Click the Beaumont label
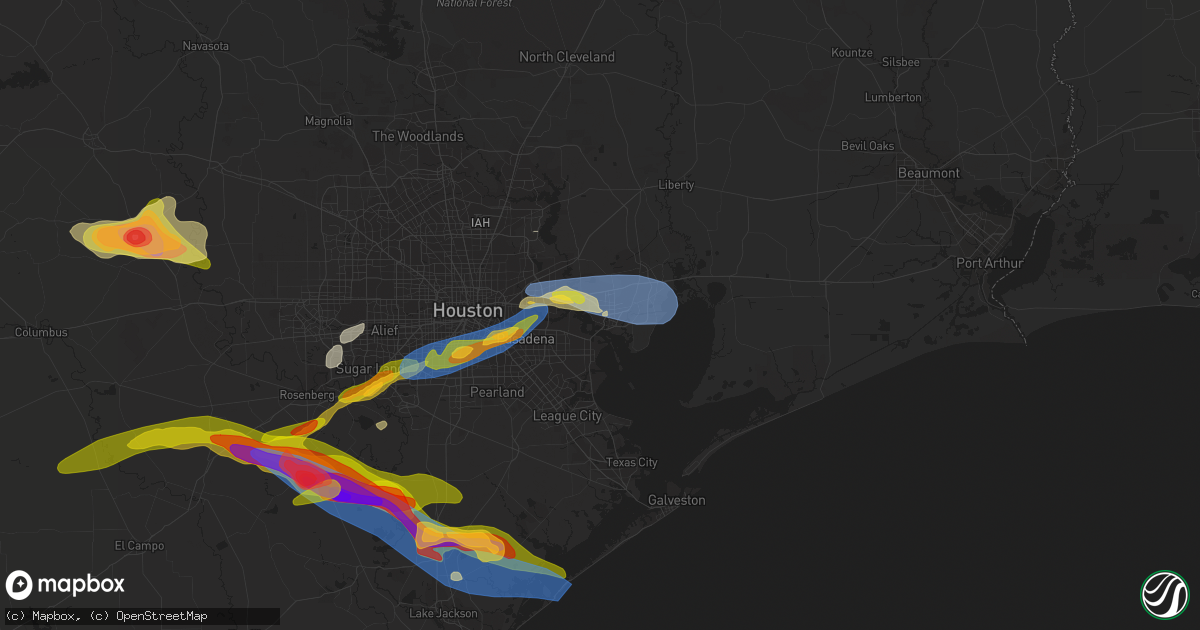Viewport: 1200px width, 630px height. click(x=929, y=173)
